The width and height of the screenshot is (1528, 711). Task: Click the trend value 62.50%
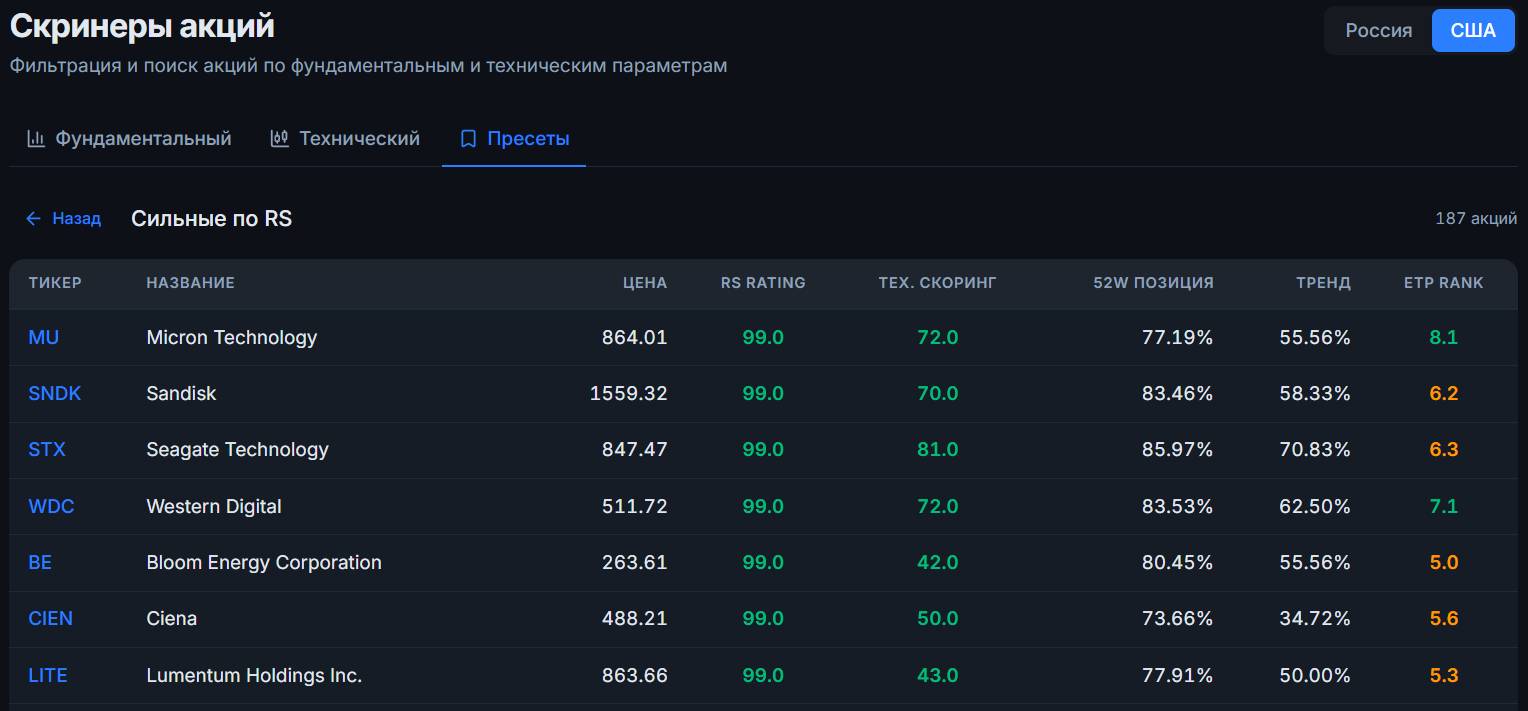pyautogui.click(x=1315, y=507)
